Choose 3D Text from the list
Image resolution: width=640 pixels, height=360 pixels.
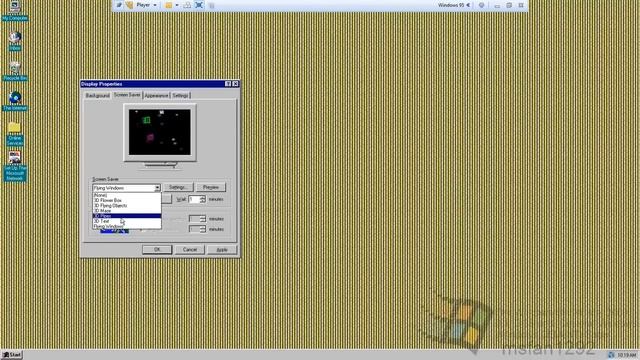[127, 221]
